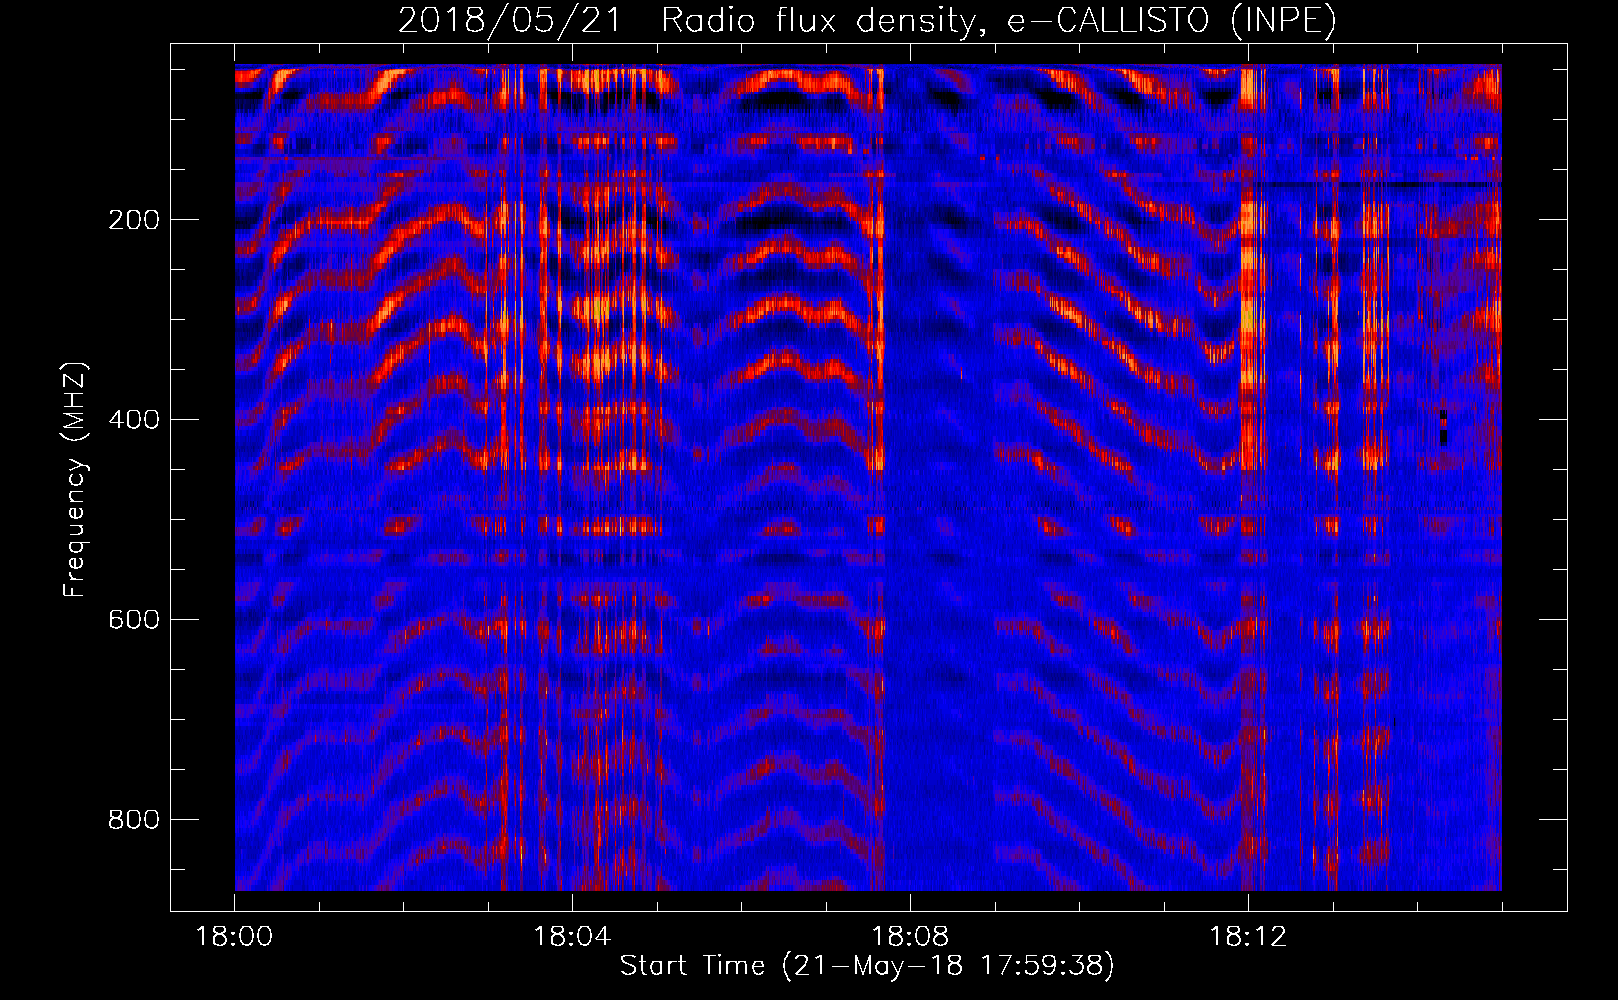Click the 18:00 time tick label
This screenshot has height=1000, width=1618.
click(235, 937)
